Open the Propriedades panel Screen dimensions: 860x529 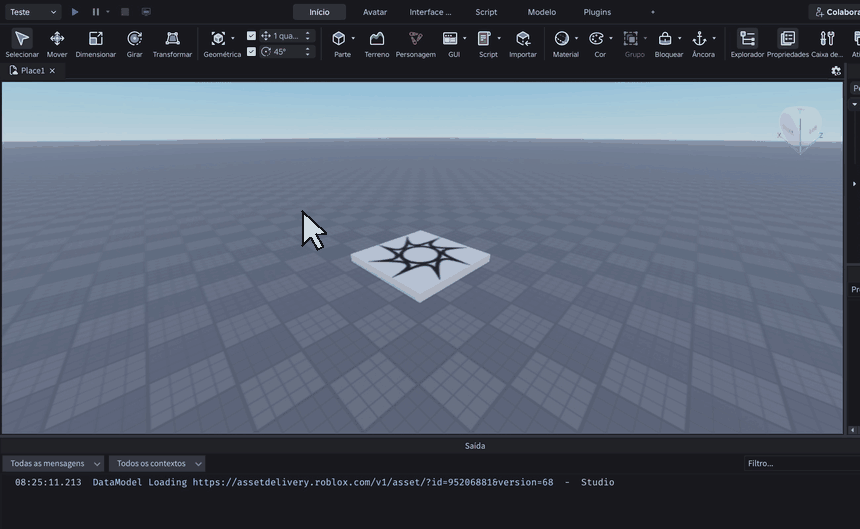coord(788,43)
